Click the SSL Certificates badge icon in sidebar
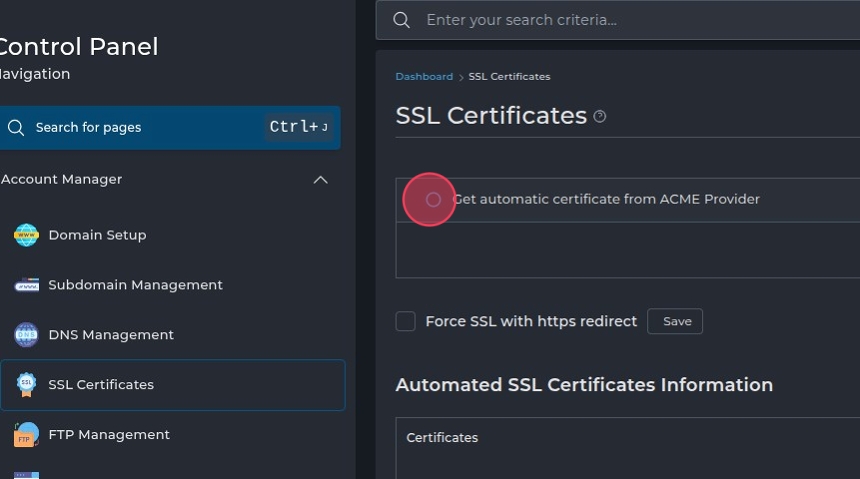 click(x=26, y=385)
